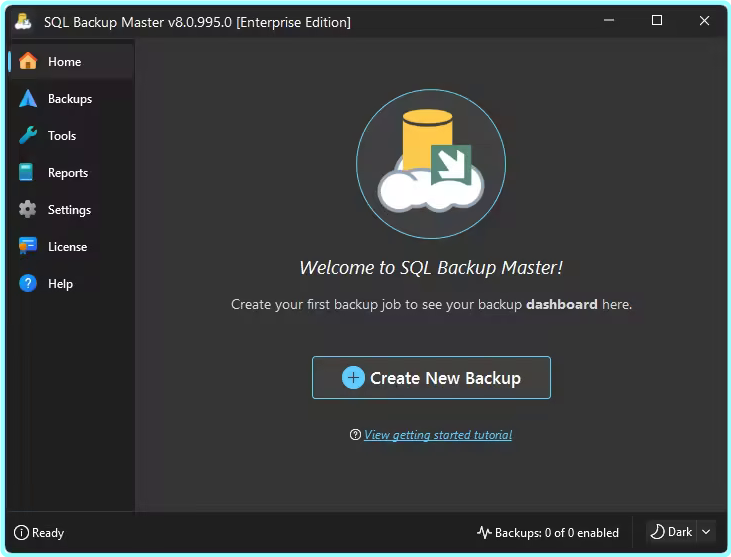Click the Tools wrench icon

pyautogui.click(x=28, y=135)
